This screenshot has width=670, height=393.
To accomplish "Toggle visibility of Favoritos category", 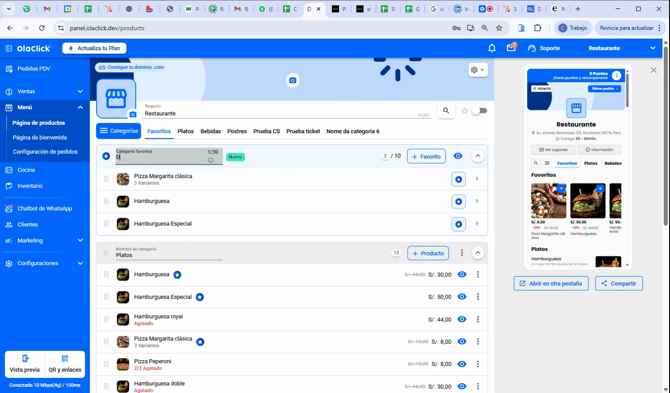I will point(458,156).
